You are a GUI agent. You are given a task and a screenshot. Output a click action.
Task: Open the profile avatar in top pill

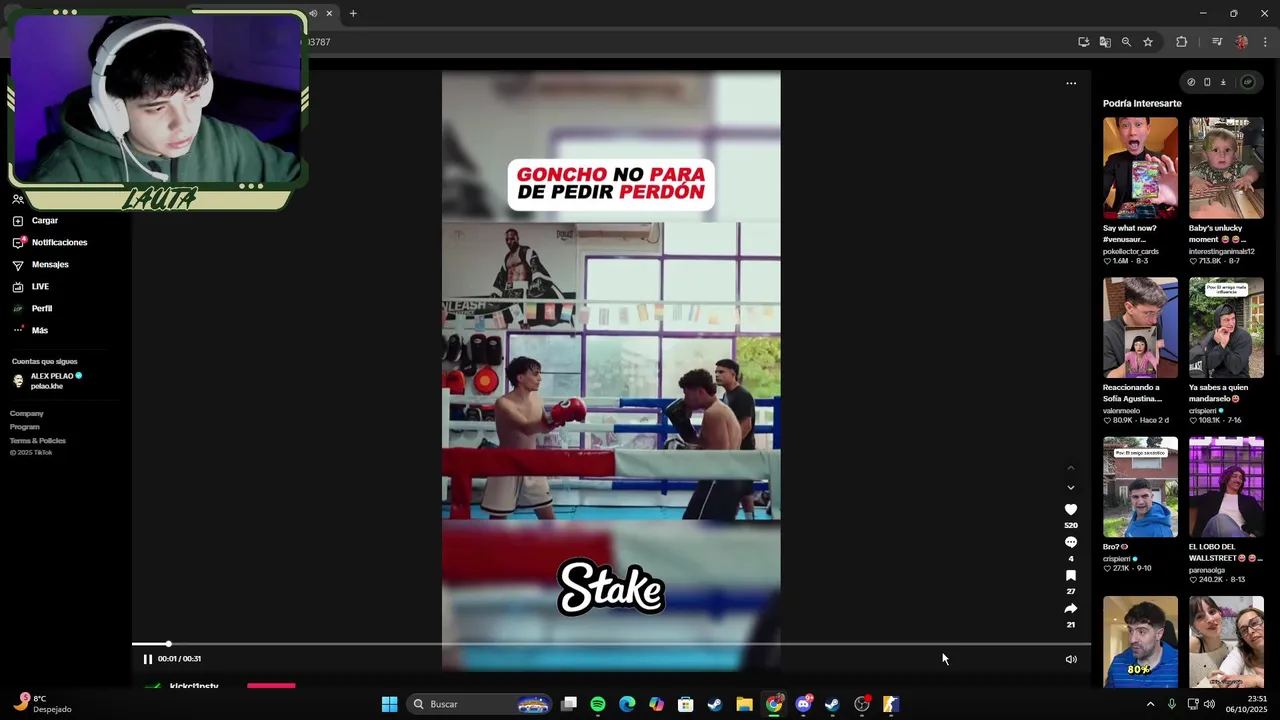[1247, 82]
